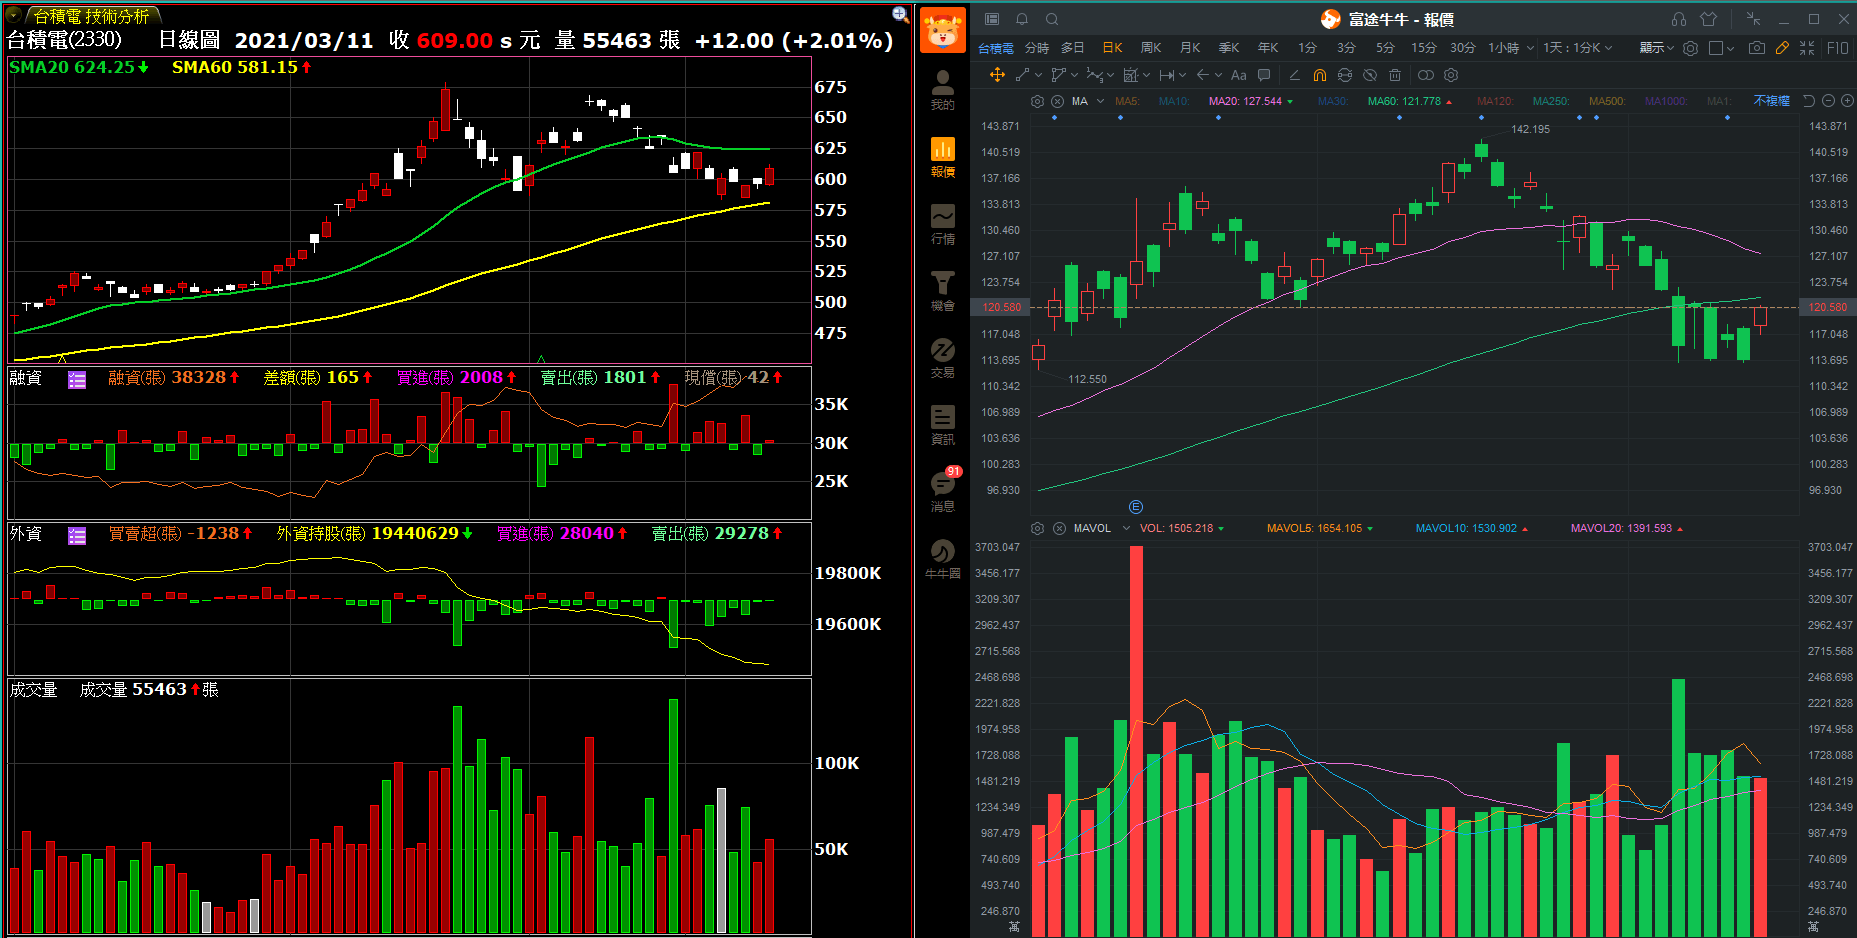Click the 不複權 adjustment button
Screen dimensions: 1857x938
(1772, 101)
